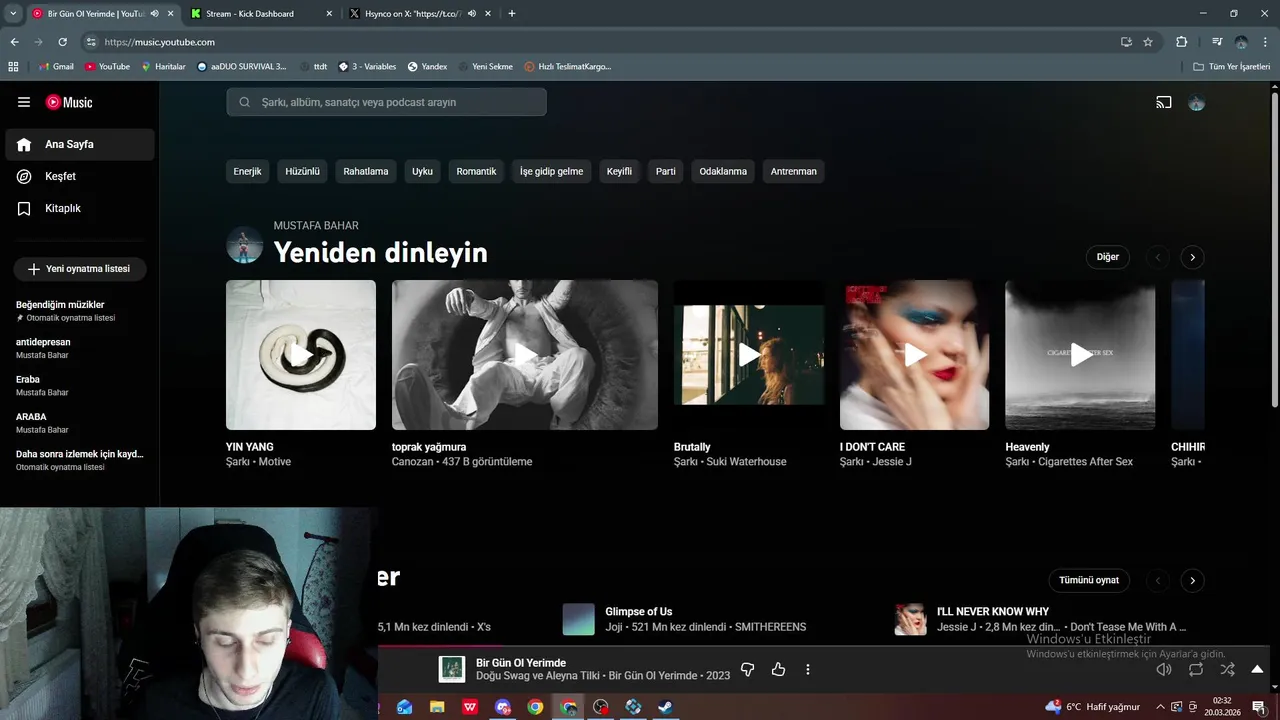Toggle repeat mode in player bar
Viewport: 1280px width, 720px height.
click(x=1196, y=670)
